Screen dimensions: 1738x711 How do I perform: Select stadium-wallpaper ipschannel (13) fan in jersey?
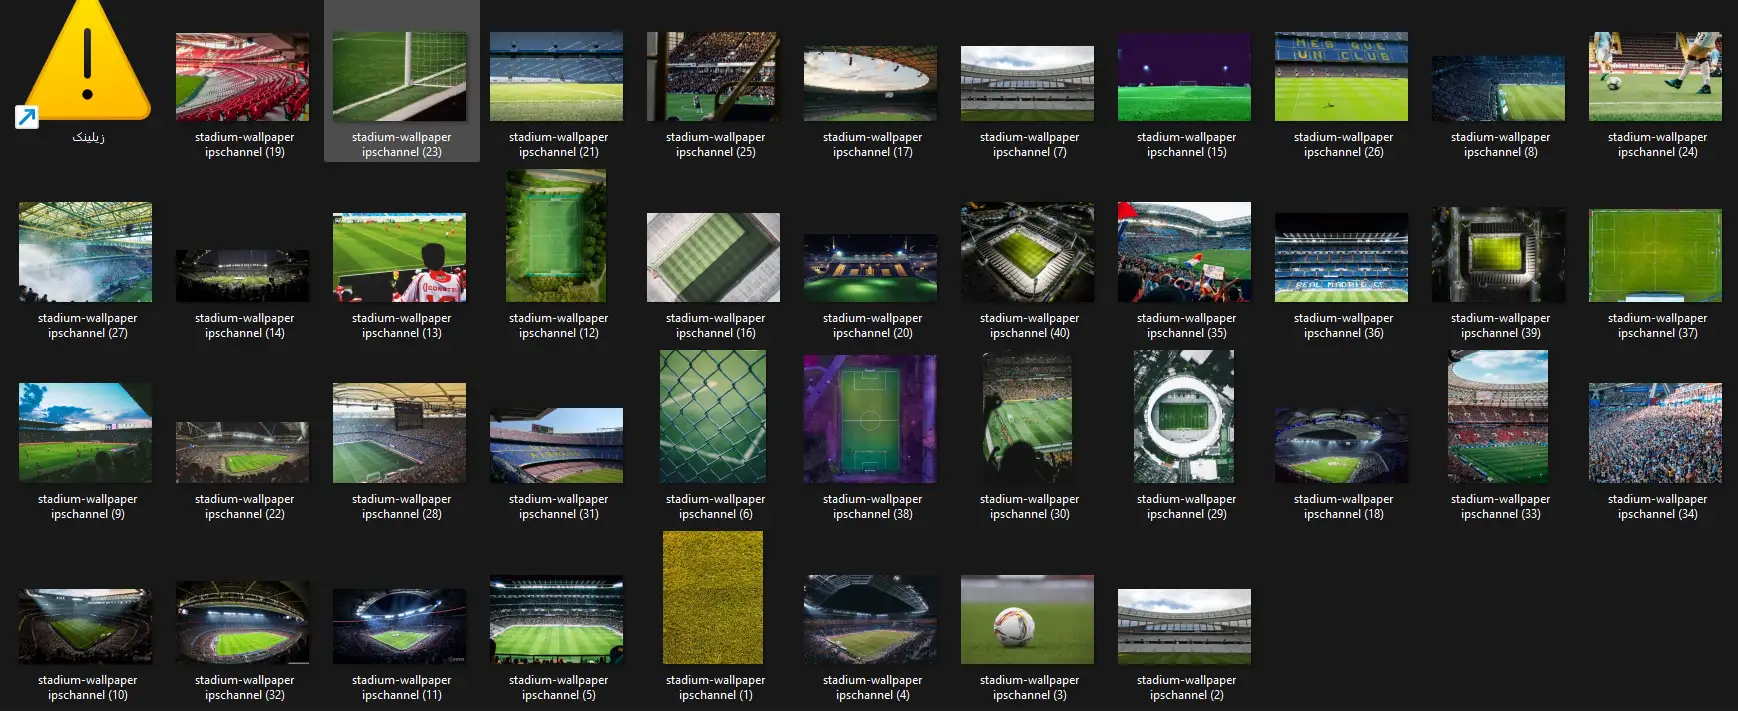click(399, 257)
